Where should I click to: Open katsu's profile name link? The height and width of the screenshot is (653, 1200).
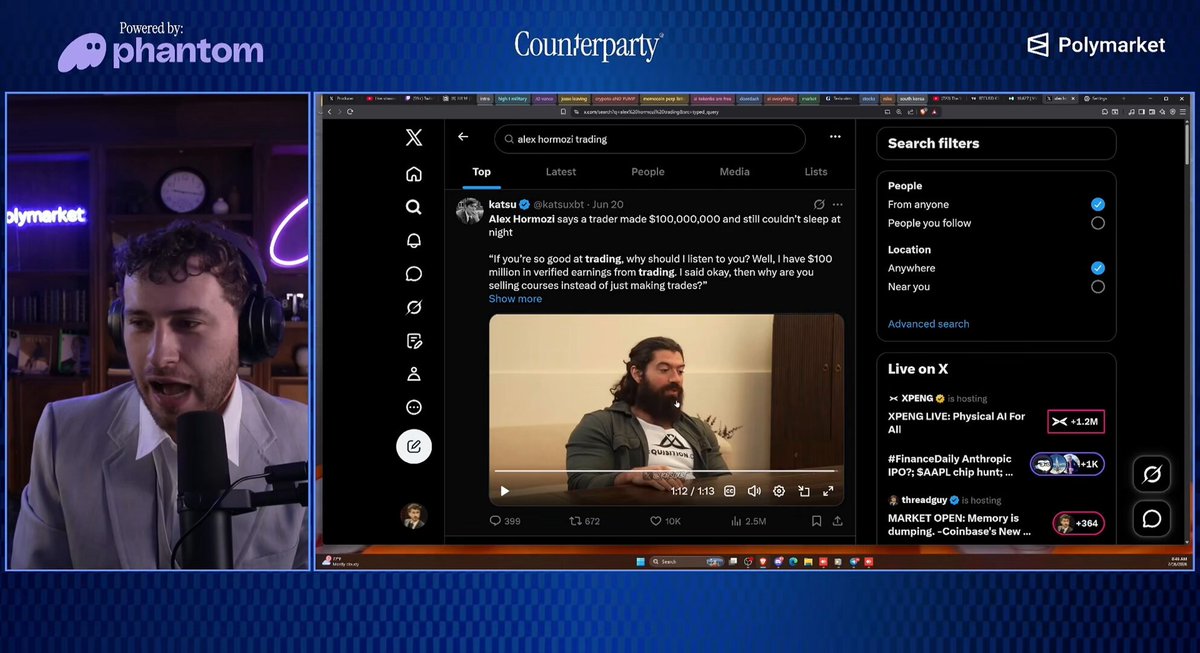(502, 204)
